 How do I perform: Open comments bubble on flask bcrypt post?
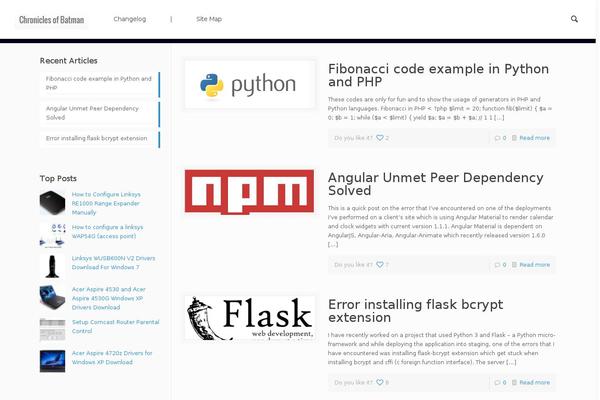click(497, 382)
